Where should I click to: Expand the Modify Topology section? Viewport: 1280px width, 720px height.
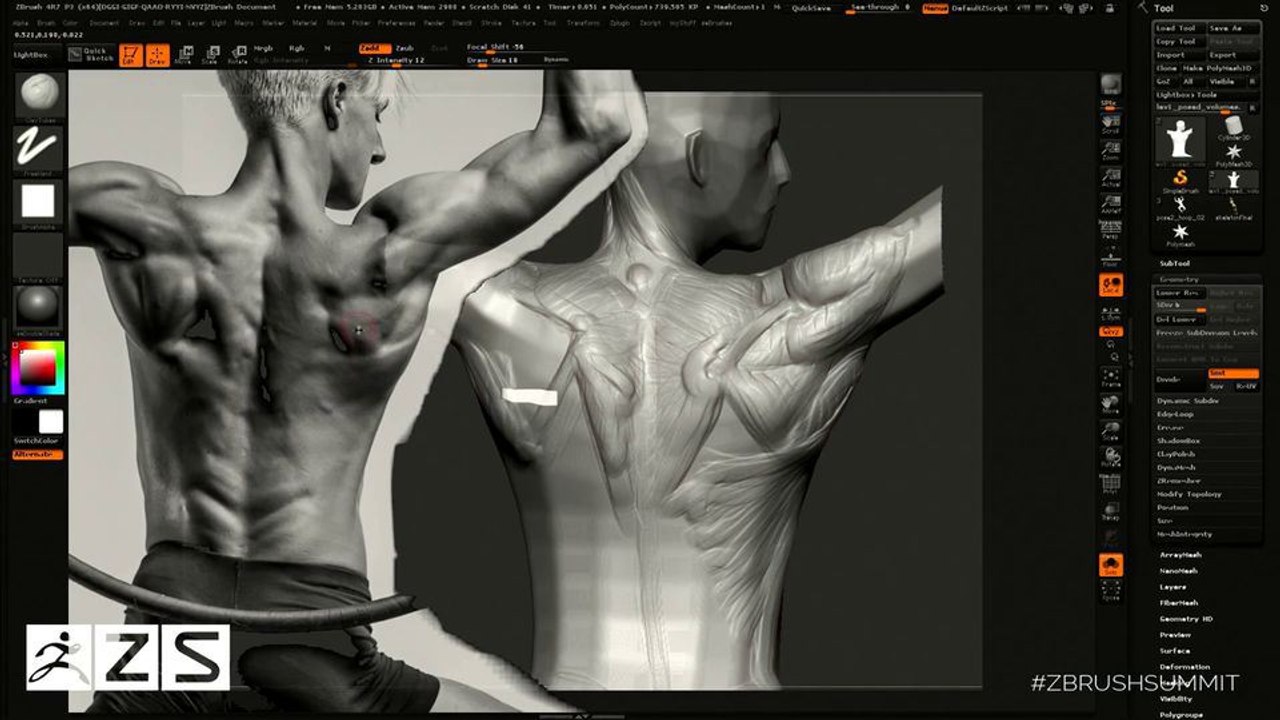pos(1190,494)
